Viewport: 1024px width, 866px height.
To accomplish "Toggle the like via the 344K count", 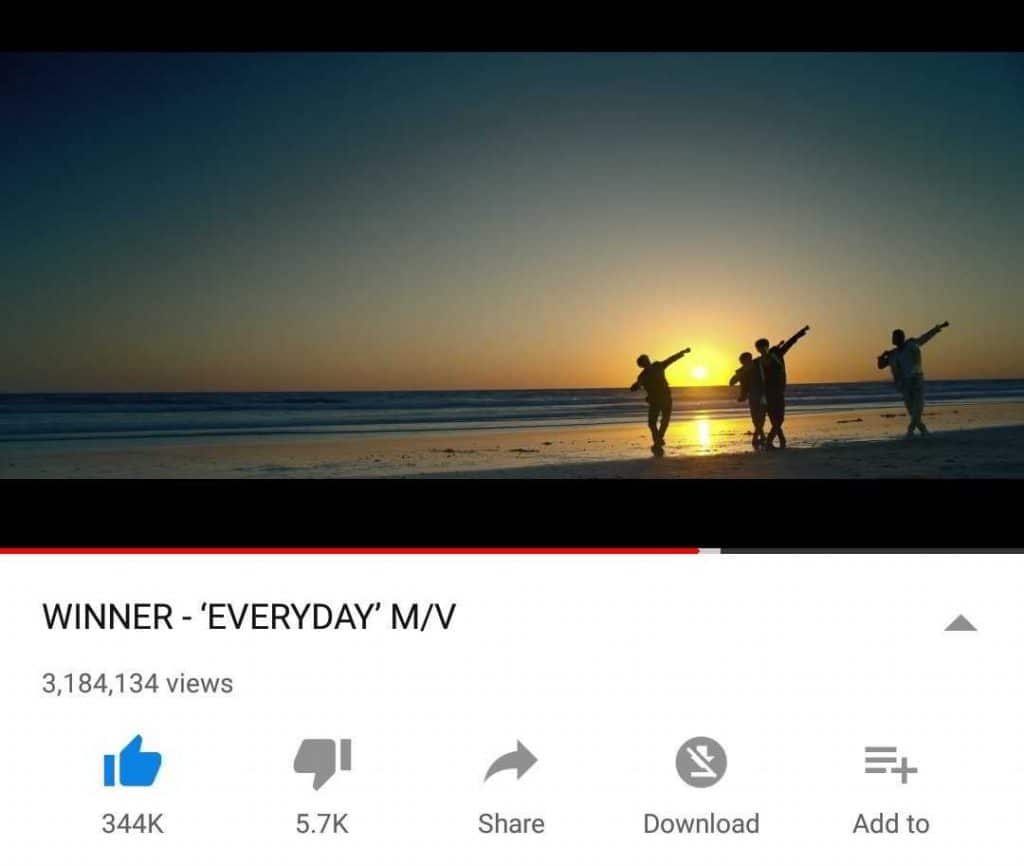I will tap(133, 824).
